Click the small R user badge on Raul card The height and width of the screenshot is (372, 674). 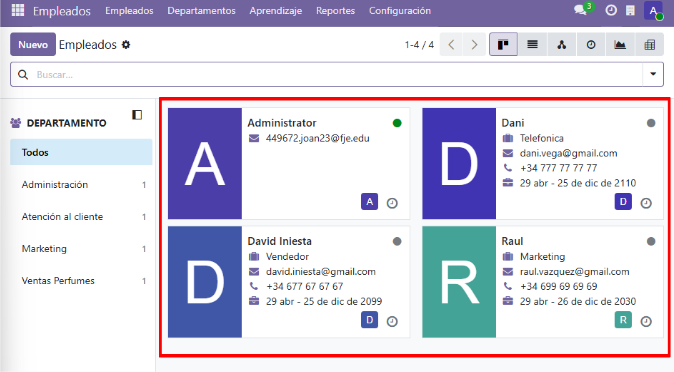[x=623, y=320]
